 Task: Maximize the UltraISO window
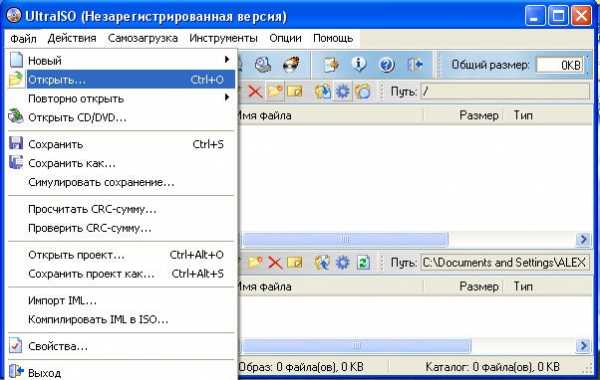[558, 16]
